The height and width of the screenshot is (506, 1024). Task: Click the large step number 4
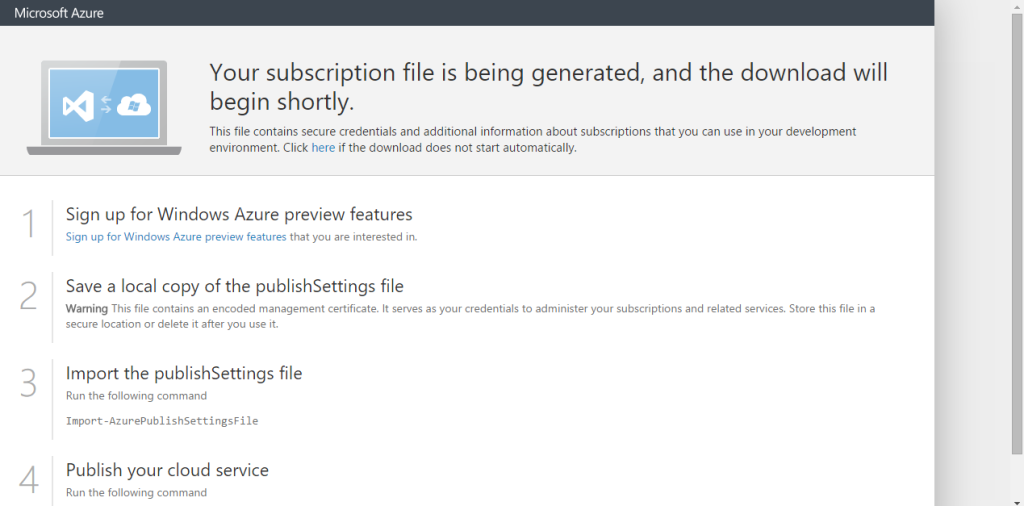[x=29, y=480]
